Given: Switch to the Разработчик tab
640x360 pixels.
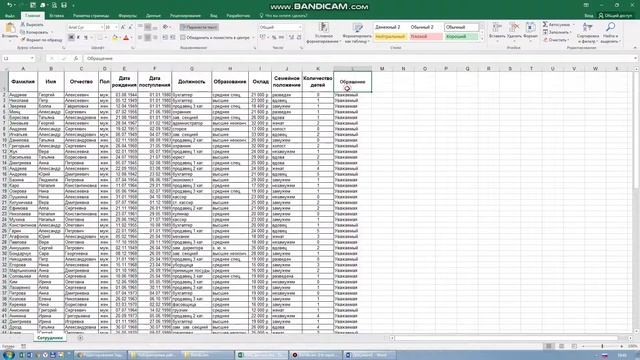Looking at the screenshot, I should (238, 16).
